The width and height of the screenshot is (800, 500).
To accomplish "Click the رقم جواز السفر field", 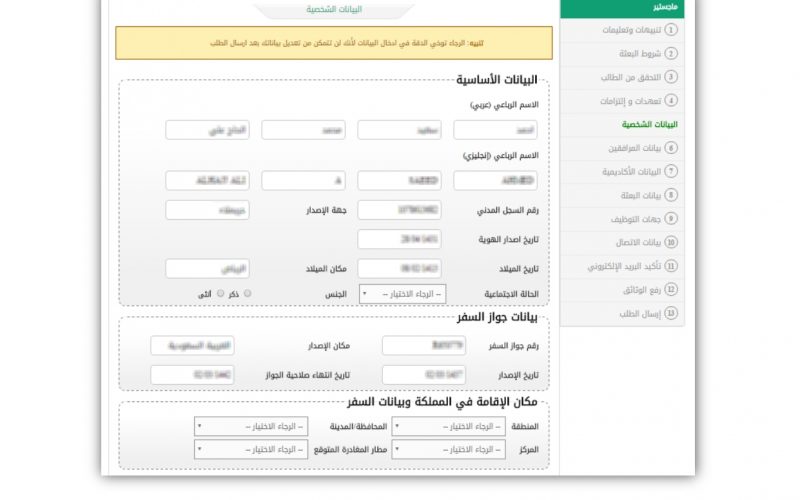I will 424,345.
